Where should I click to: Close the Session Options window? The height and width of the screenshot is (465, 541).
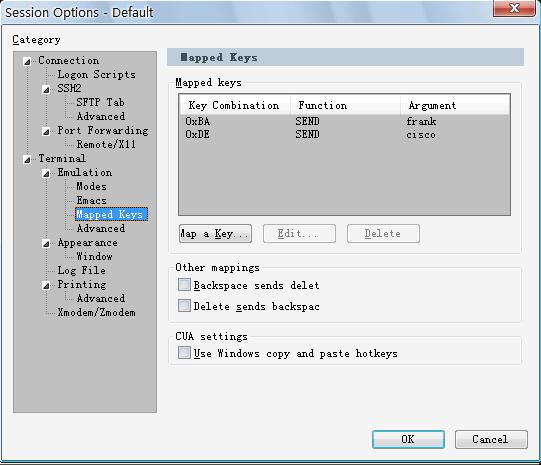coord(514,8)
